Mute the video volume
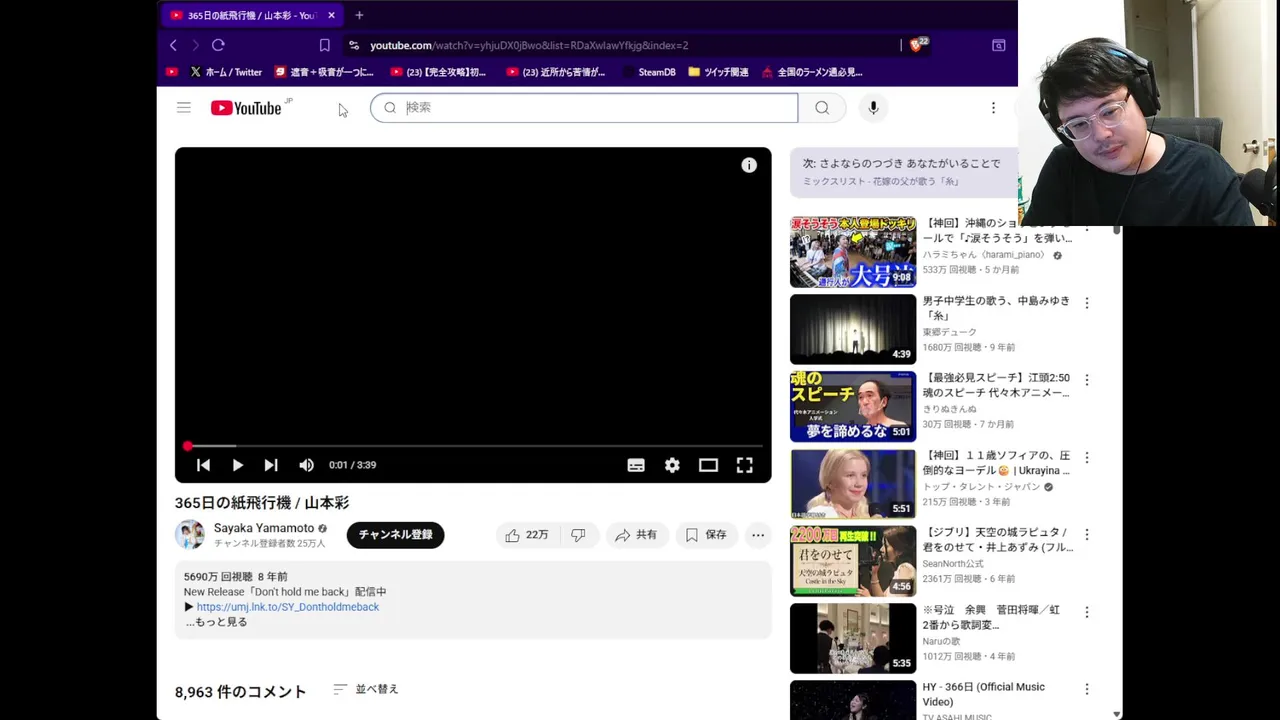The width and height of the screenshot is (1280, 720). pos(307,465)
